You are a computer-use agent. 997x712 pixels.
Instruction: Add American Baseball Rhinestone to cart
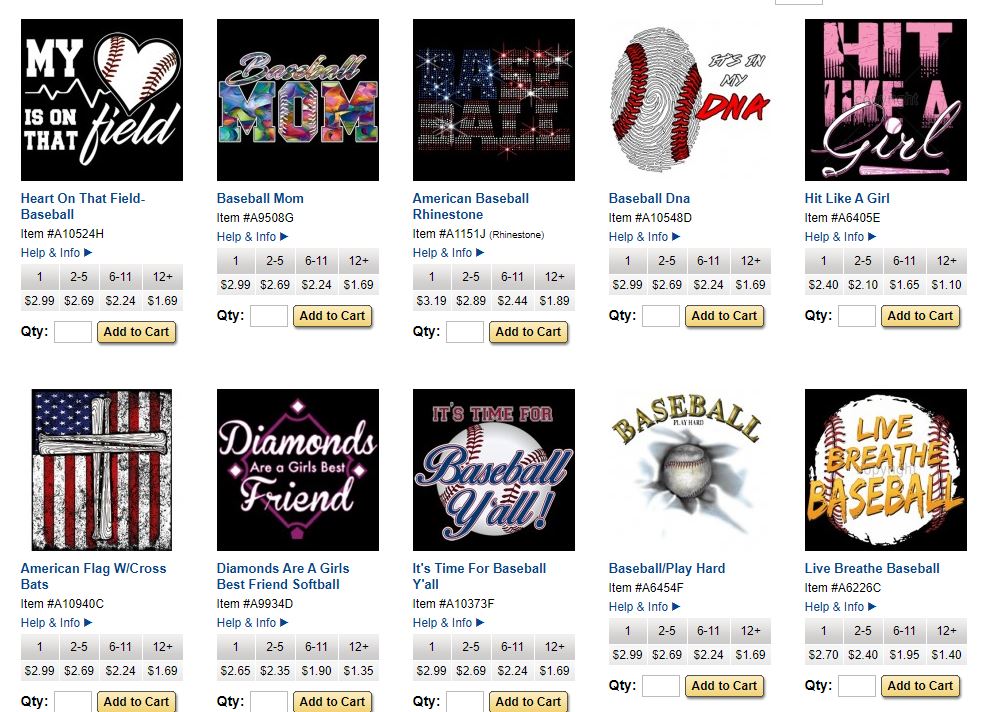[x=528, y=332]
